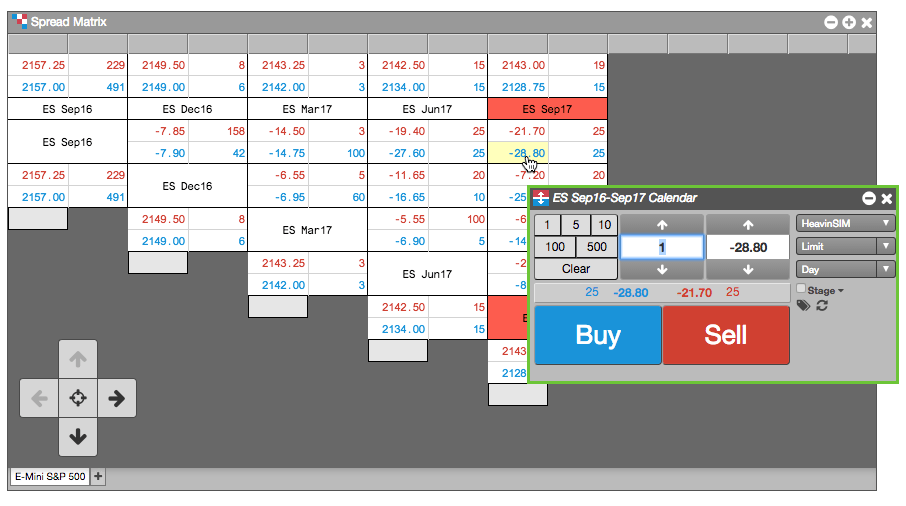Set quantity with the 100 button
This screenshot has height=506, width=906.
tap(555, 247)
